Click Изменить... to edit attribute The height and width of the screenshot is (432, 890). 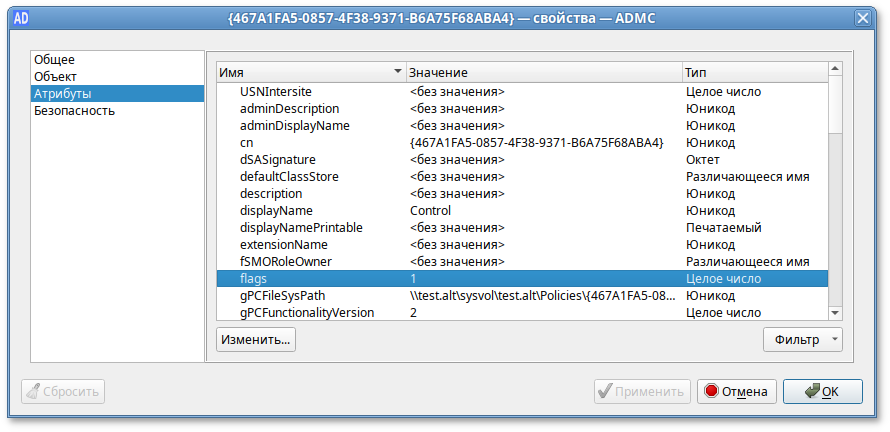[256, 340]
